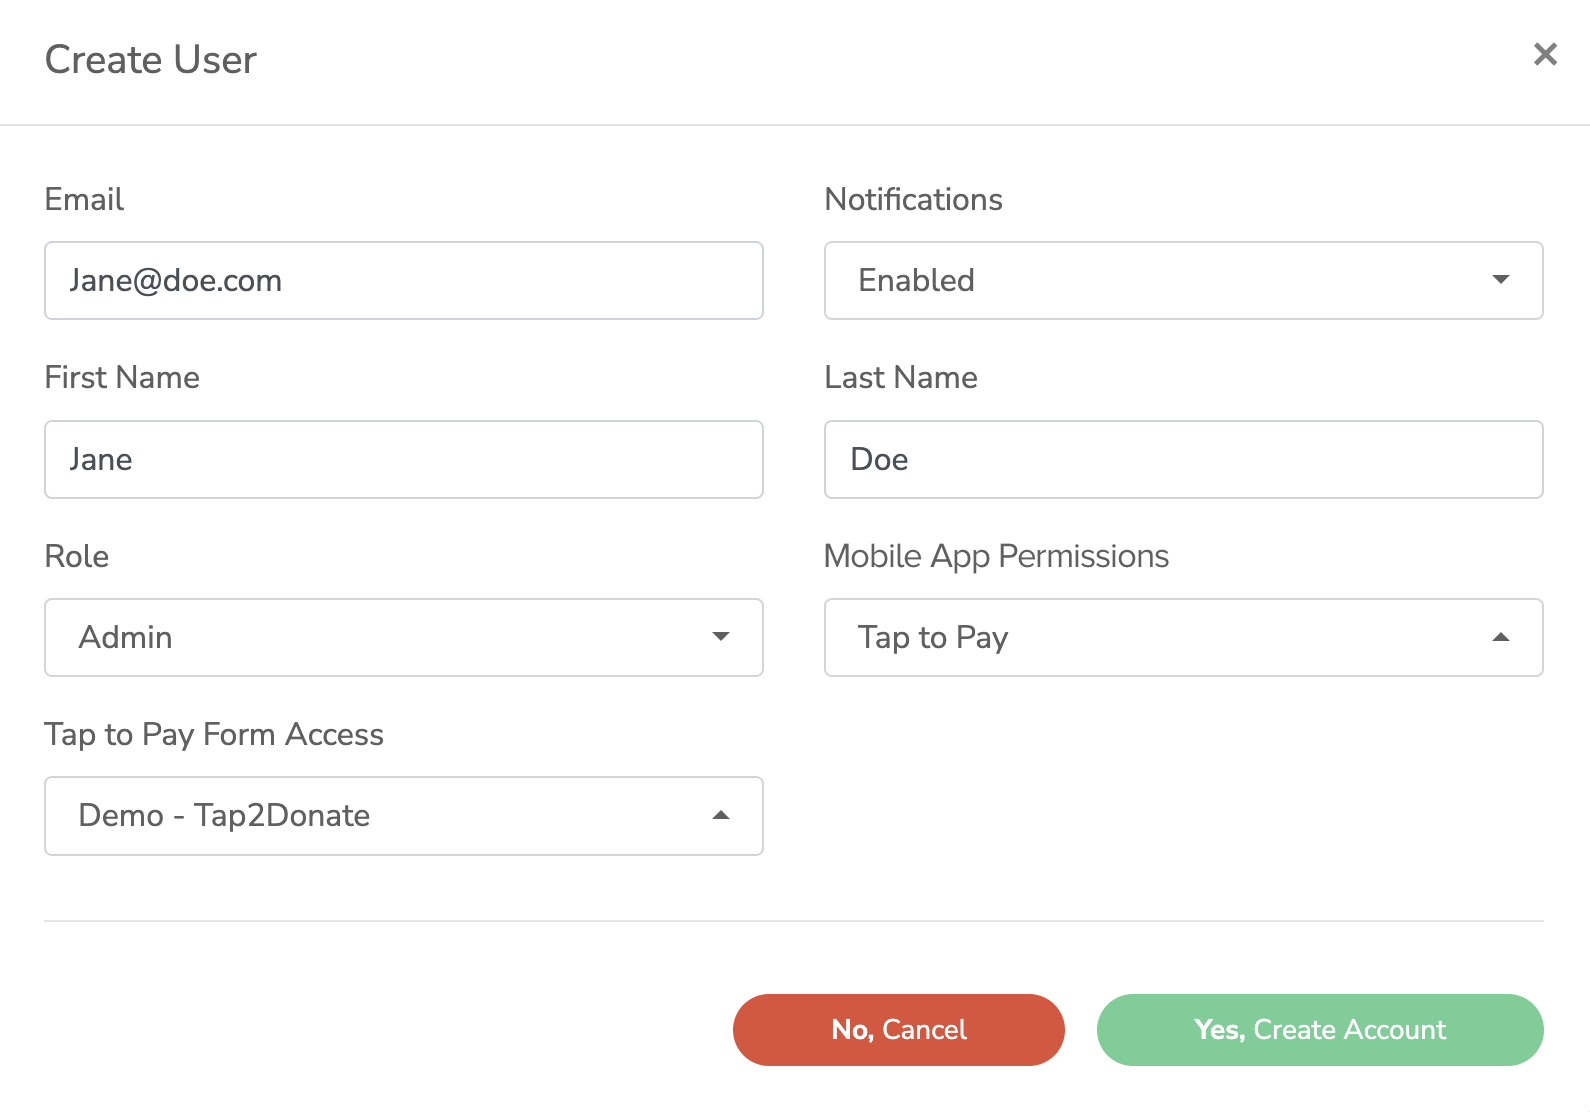Image resolution: width=1590 pixels, height=1112 pixels.
Task: Close the Create User dialog with X
Action: (1545, 54)
